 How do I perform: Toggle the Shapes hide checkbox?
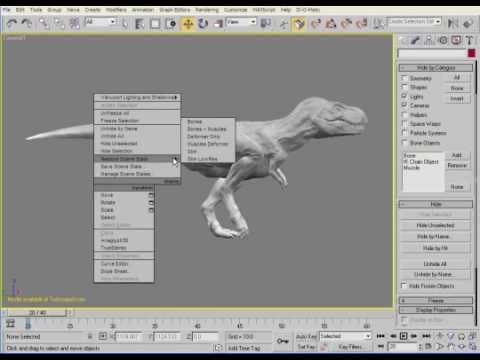tap(404, 87)
